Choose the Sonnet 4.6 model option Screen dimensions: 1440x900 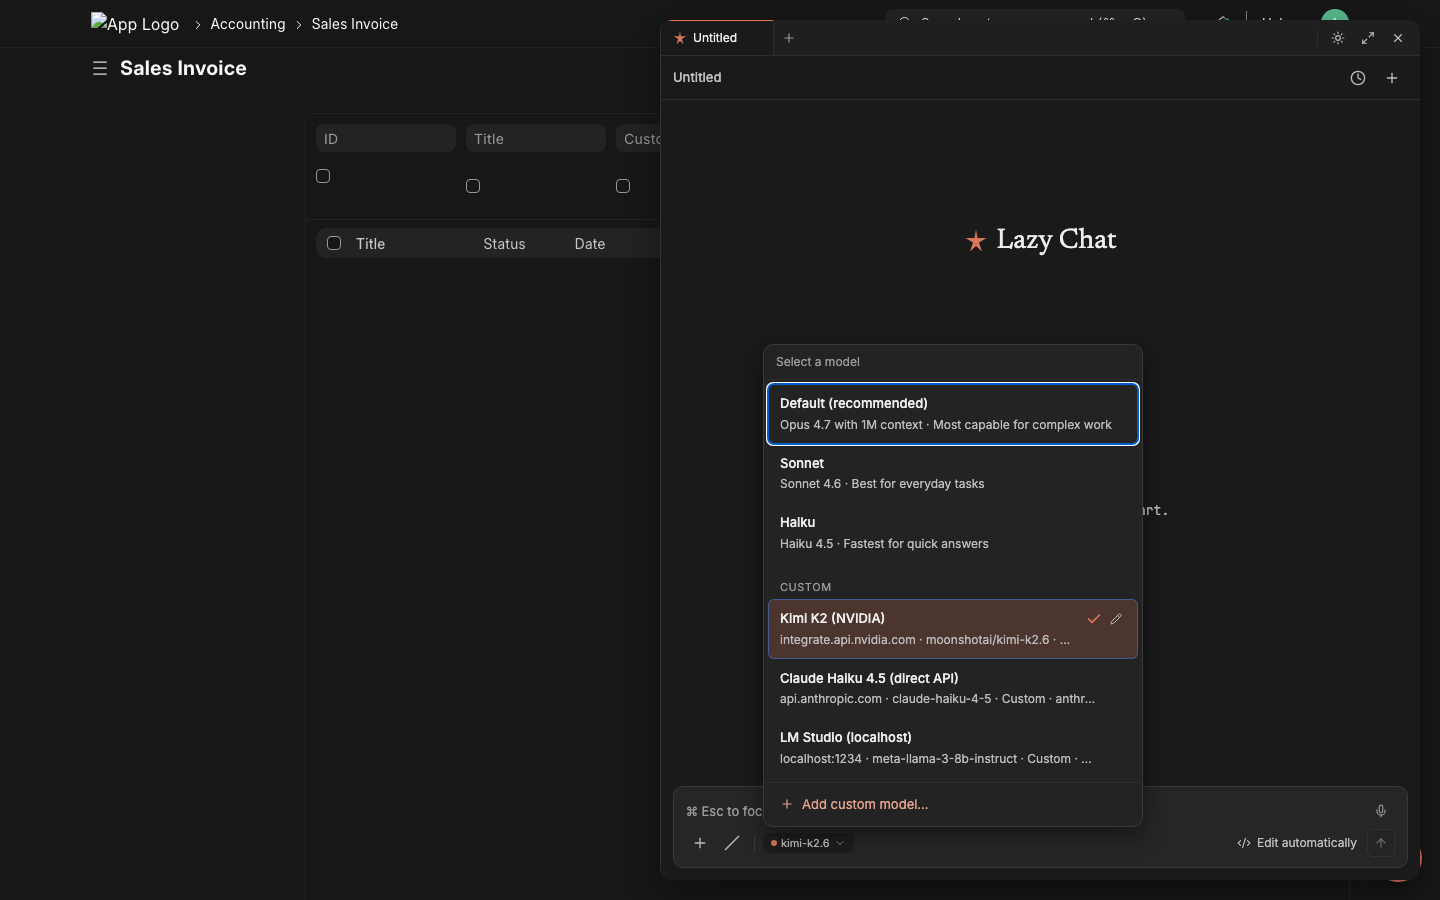click(953, 473)
